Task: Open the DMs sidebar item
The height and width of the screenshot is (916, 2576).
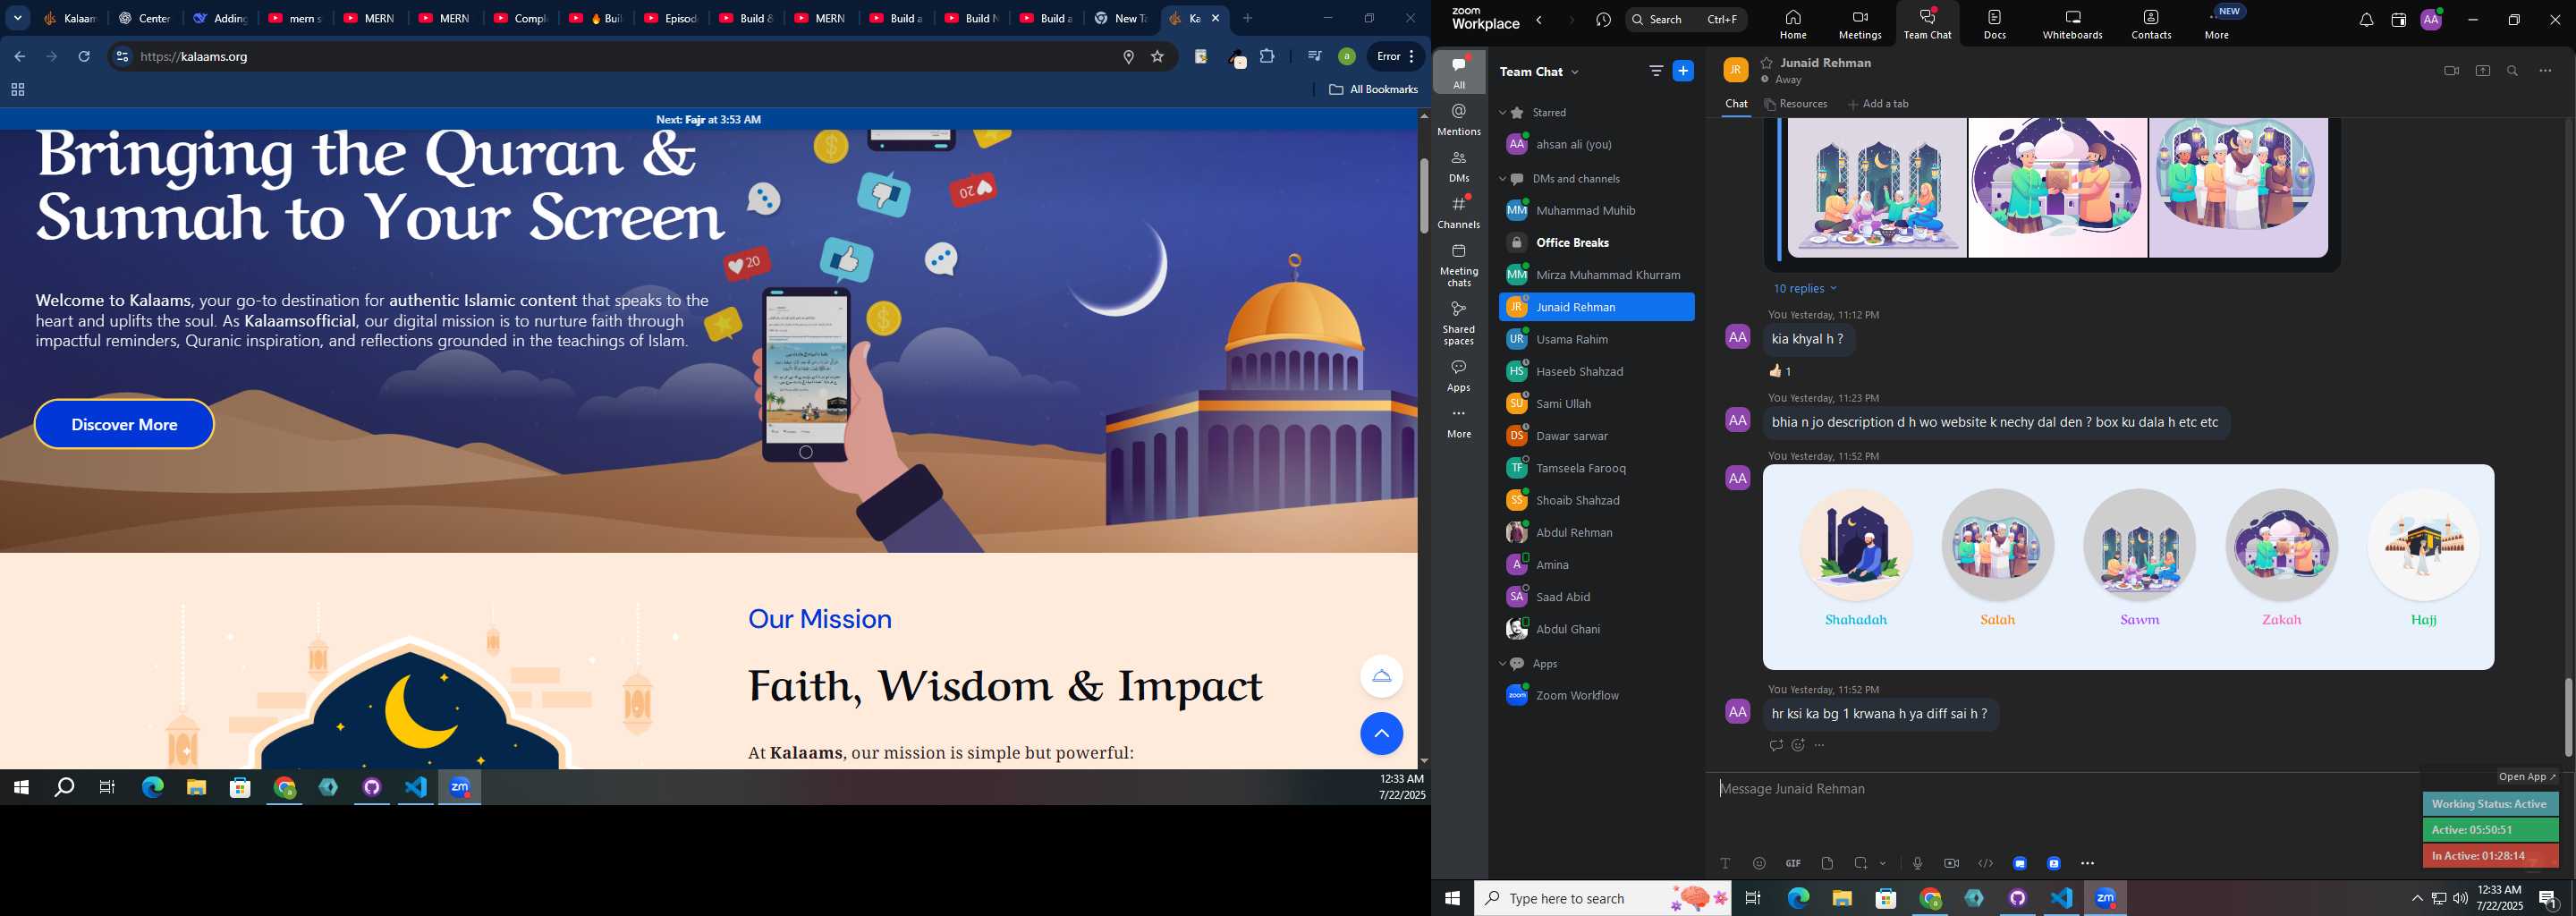Action: pos(1459,166)
